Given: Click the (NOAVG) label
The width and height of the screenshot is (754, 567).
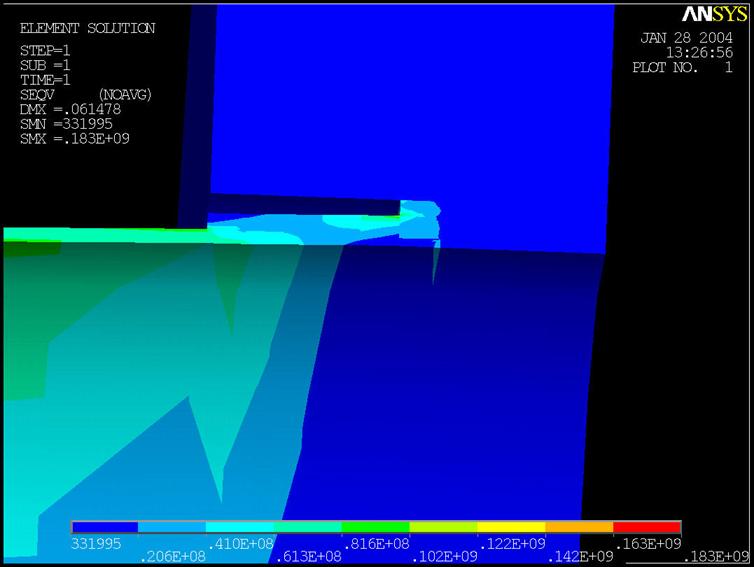Looking at the screenshot, I should (x=125, y=95).
